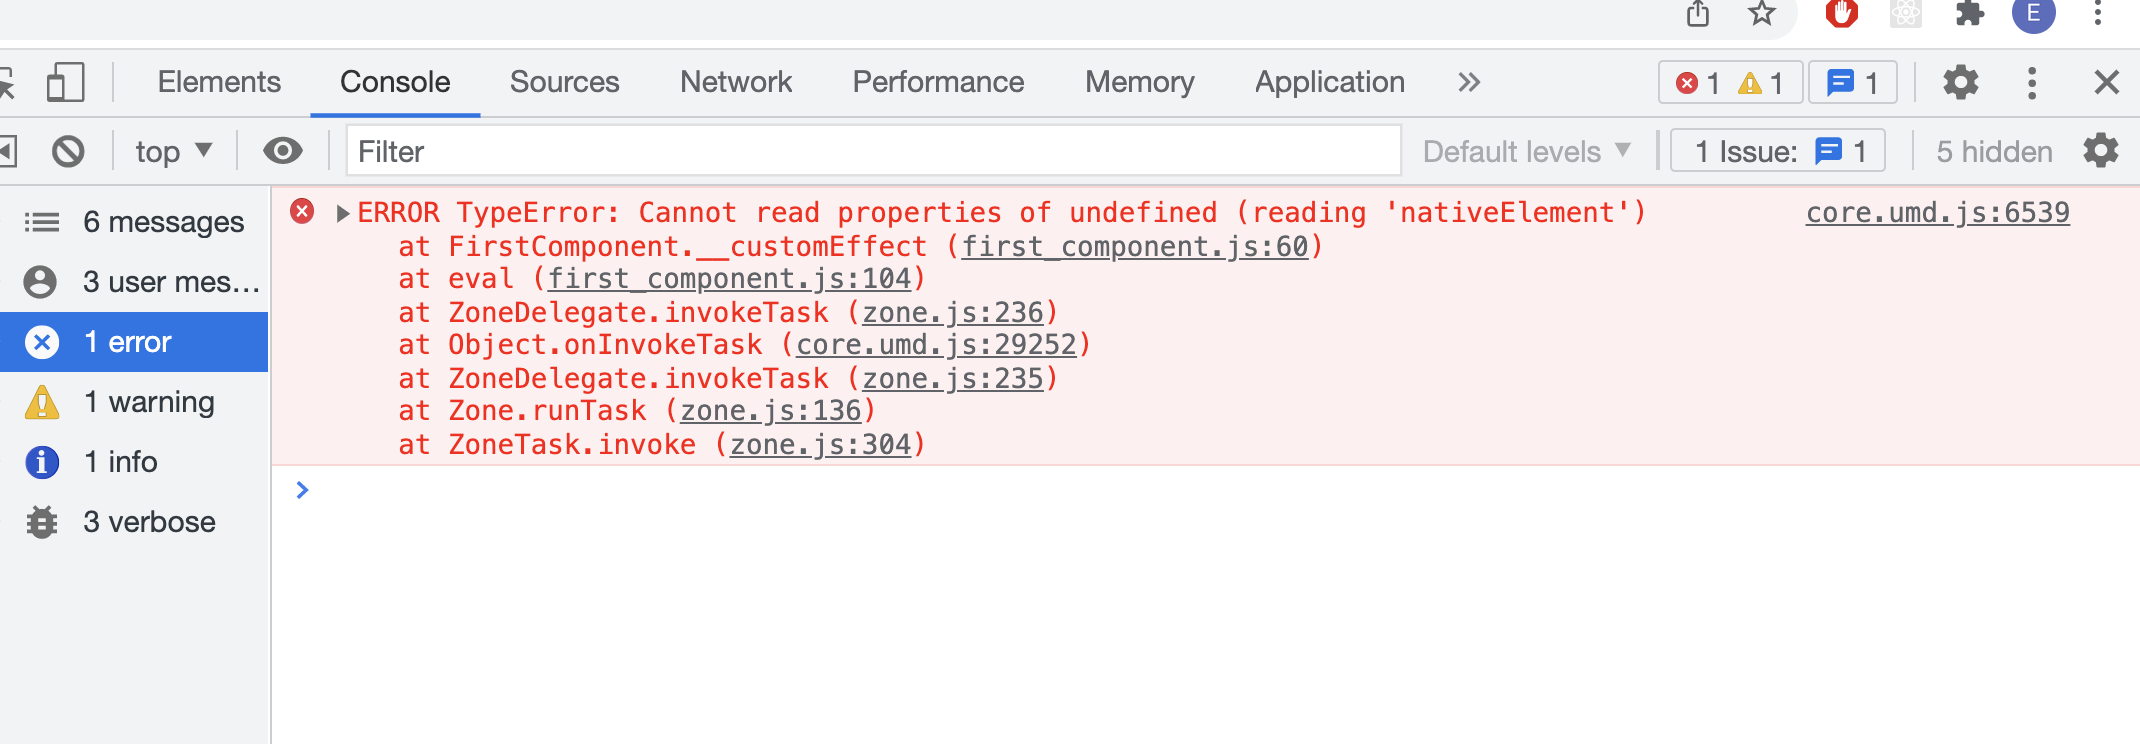Open the browser extensions puzzle icon
2140x744 pixels.
click(x=1971, y=14)
